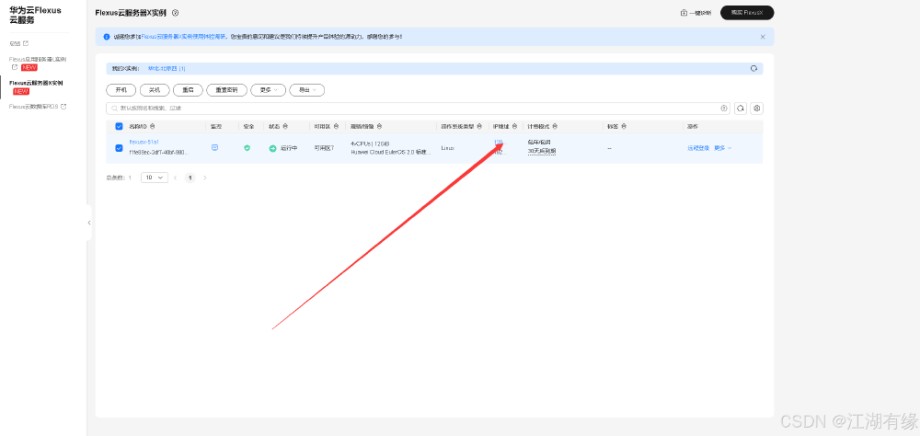The image size is (920, 436).
Task: Uncheck the flexusx instance row checkbox
Action: coord(119,148)
